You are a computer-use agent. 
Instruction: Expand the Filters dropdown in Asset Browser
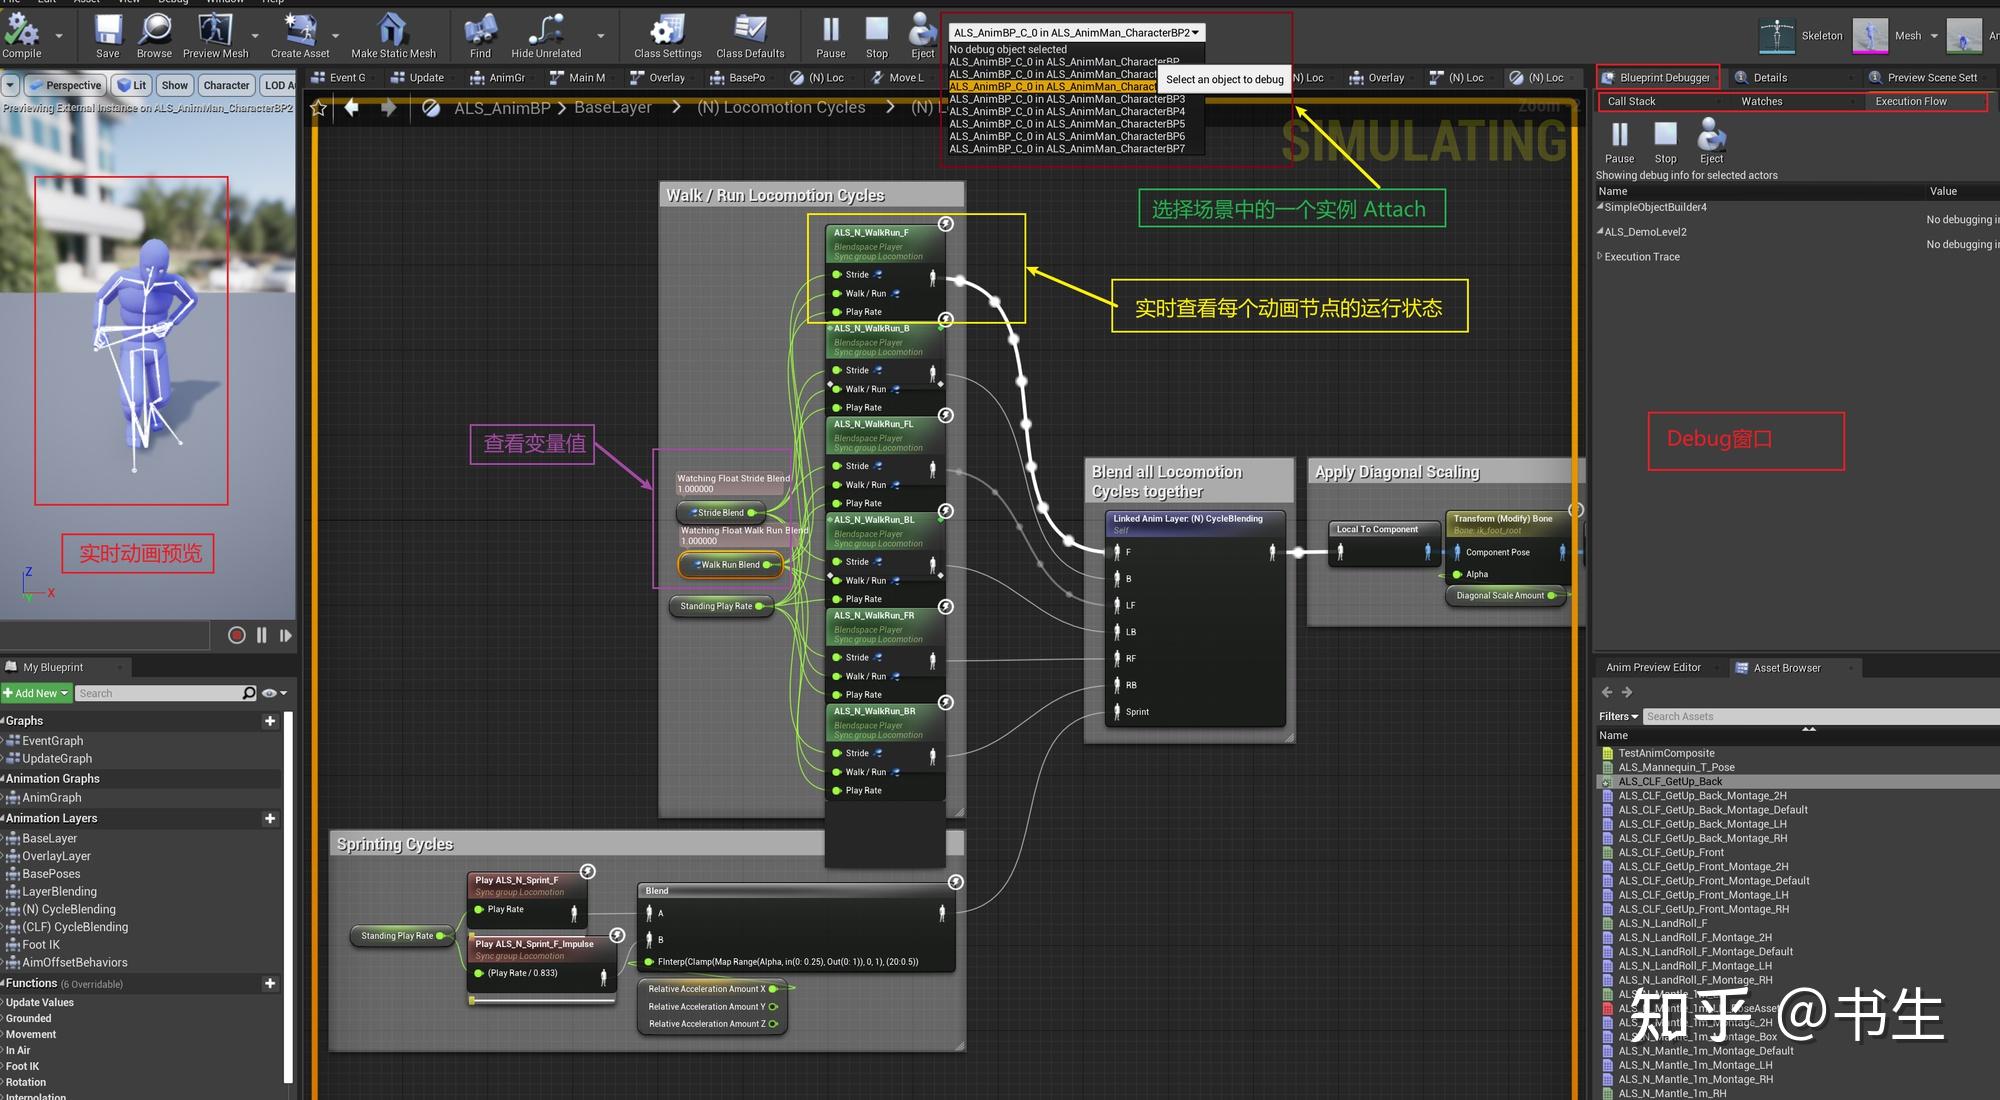[x=1617, y=716]
